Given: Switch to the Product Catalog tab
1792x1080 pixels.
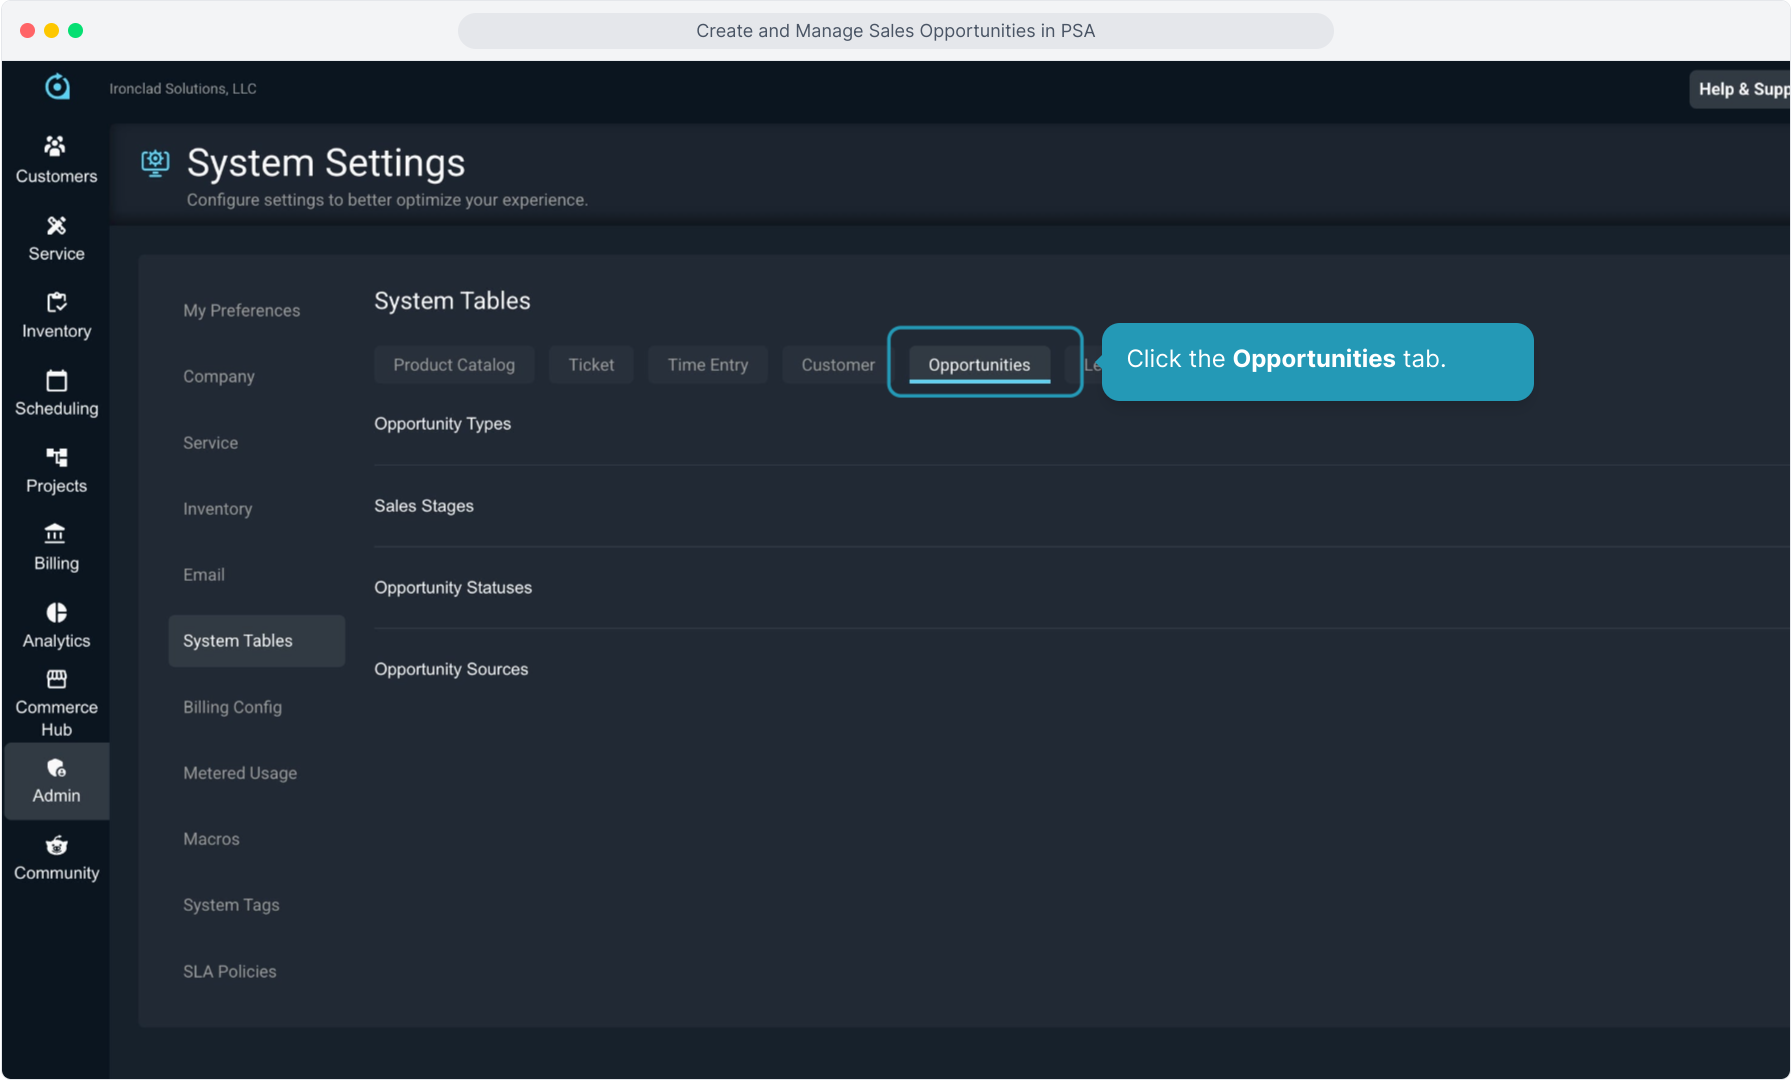Looking at the screenshot, I should click(454, 365).
